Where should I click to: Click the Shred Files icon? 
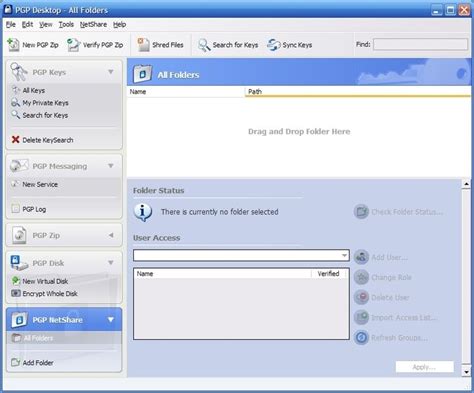point(143,45)
